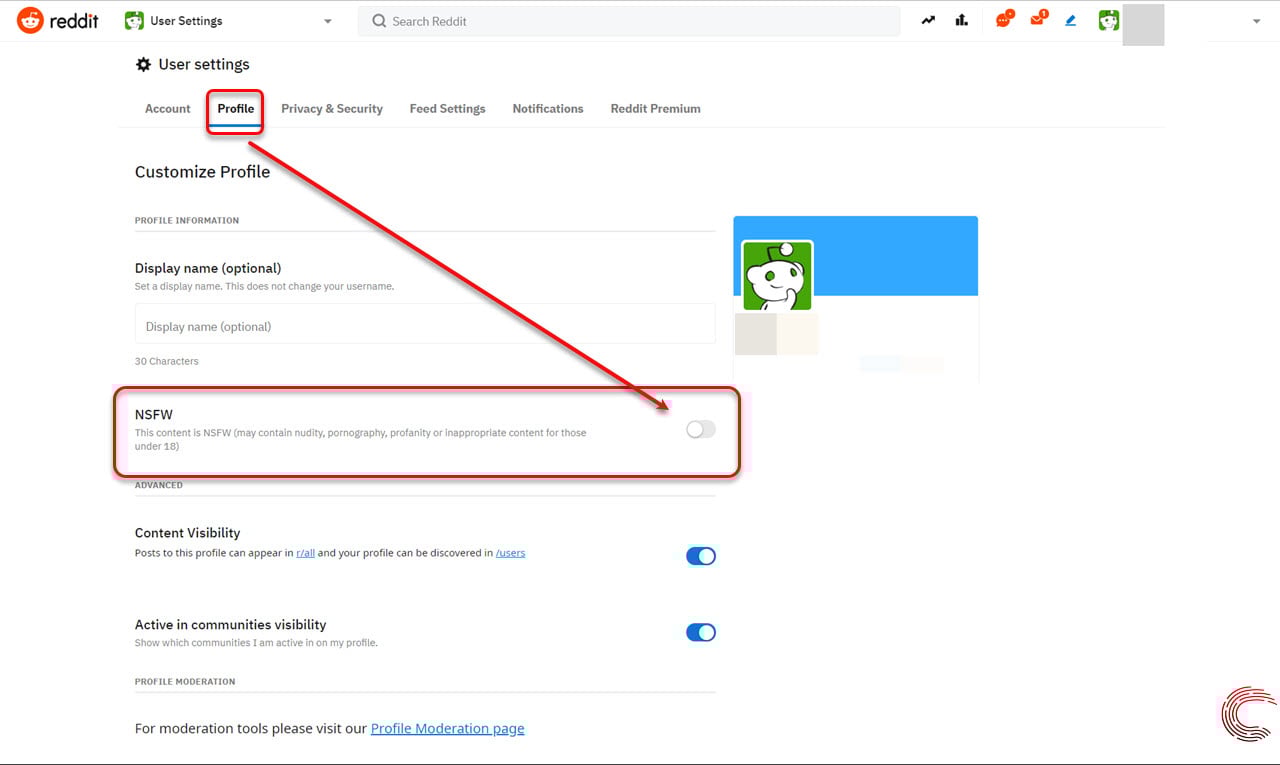
Task: Click the blue profile banner preview
Action: click(x=855, y=255)
